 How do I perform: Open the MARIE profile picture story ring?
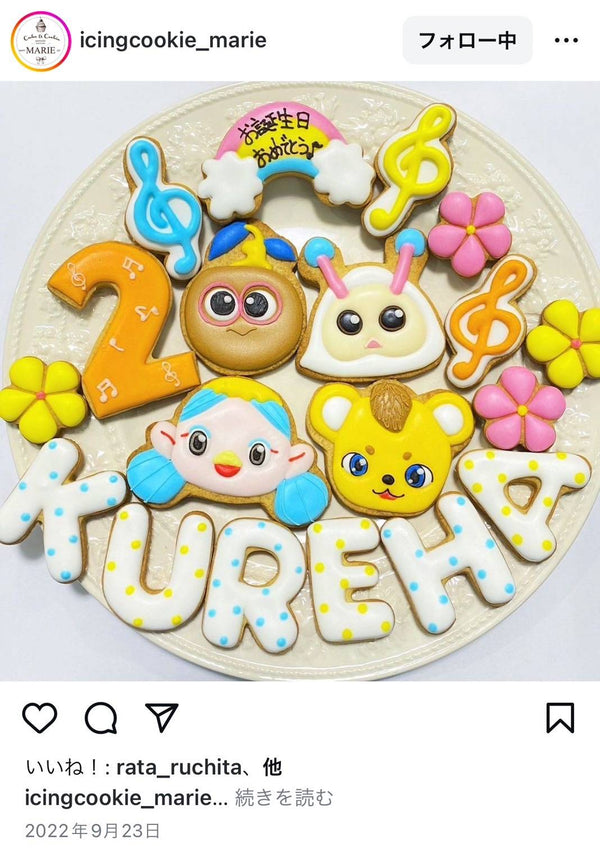tap(41, 41)
